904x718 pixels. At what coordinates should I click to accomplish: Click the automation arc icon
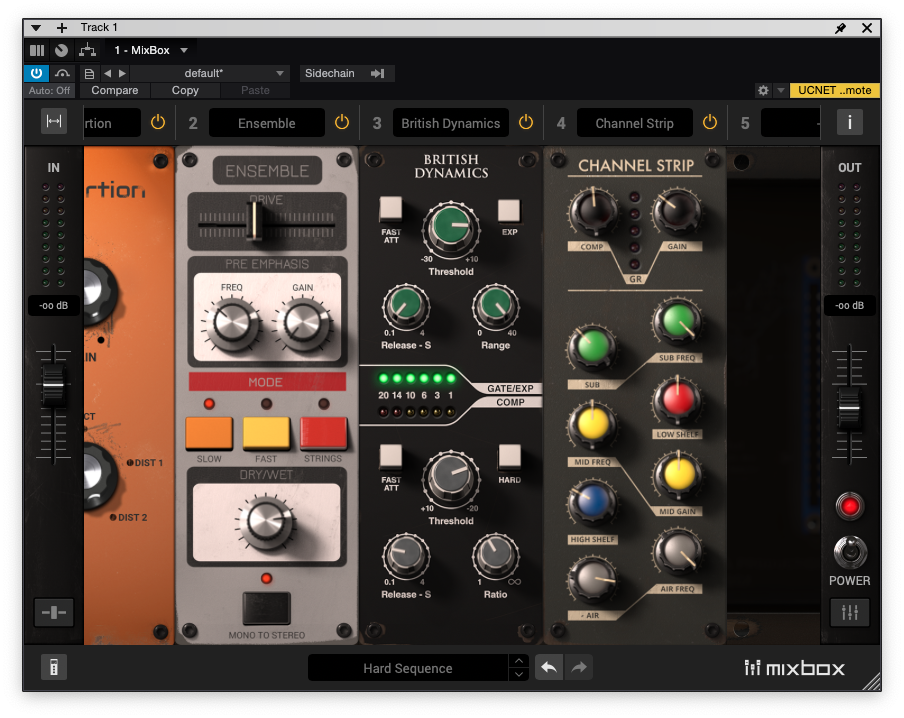click(62, 73)
